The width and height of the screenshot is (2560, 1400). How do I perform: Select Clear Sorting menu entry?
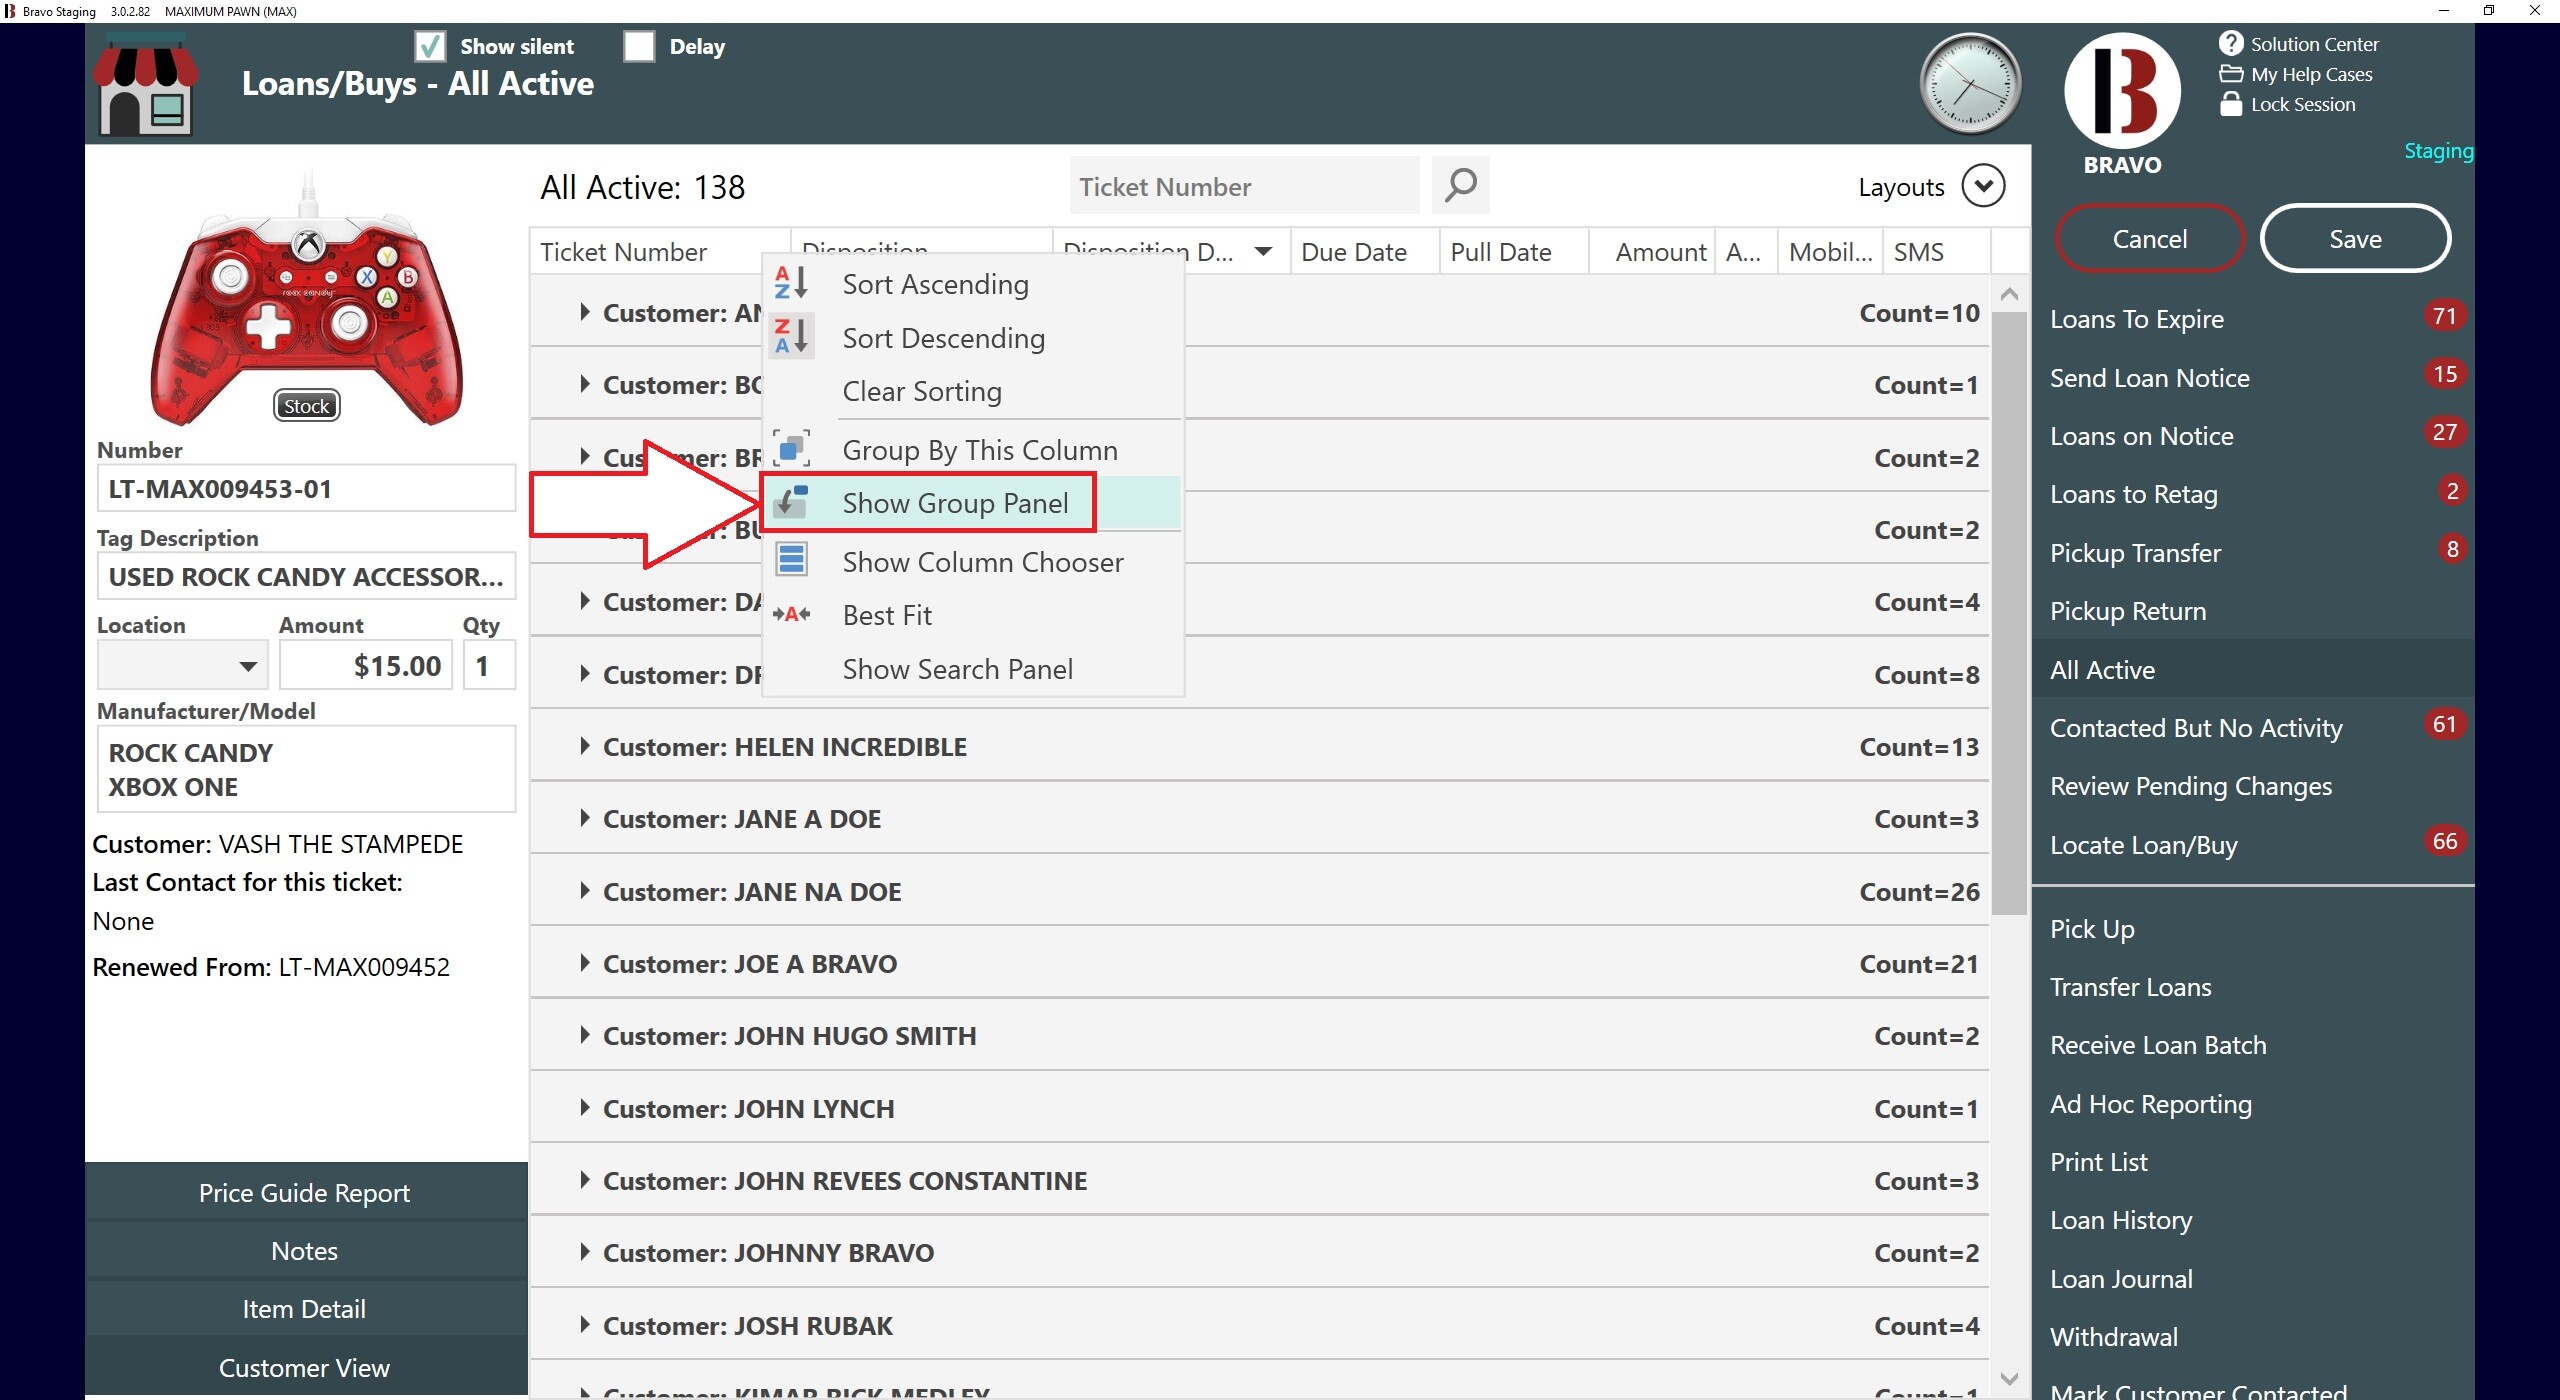tap(973, 391)
